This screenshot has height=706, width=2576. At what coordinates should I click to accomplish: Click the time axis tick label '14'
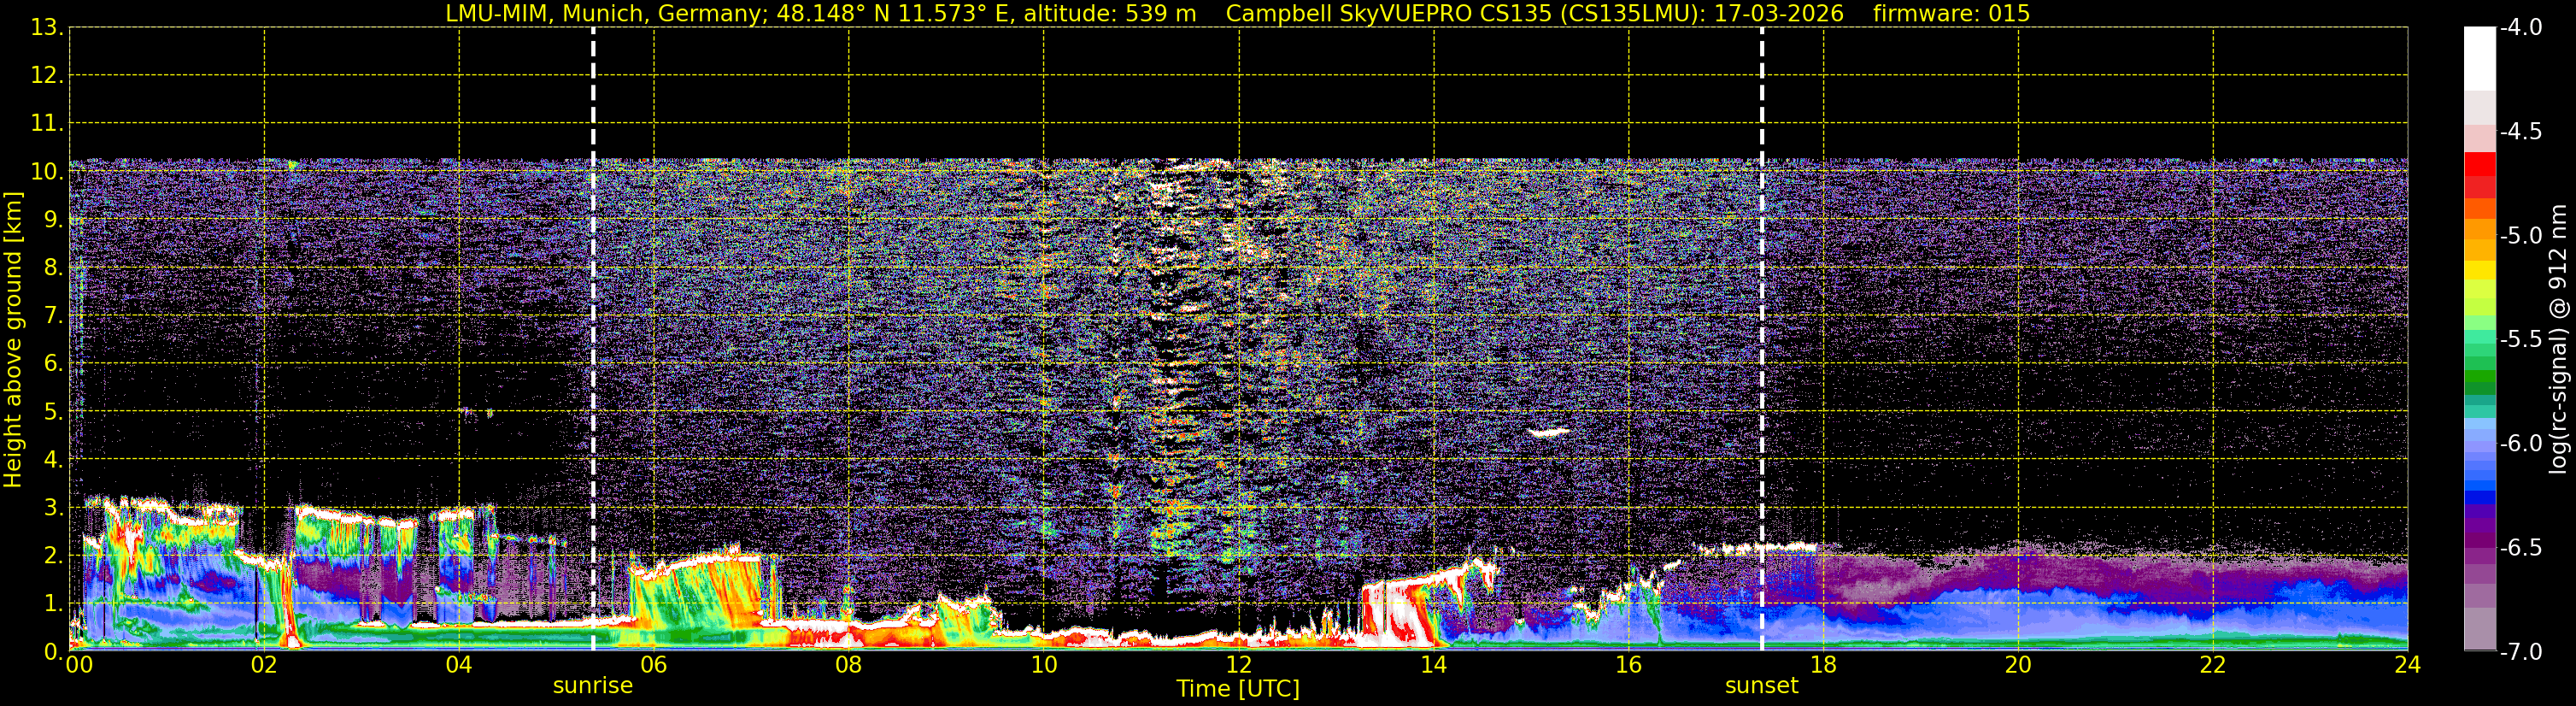pos(1434,665)
